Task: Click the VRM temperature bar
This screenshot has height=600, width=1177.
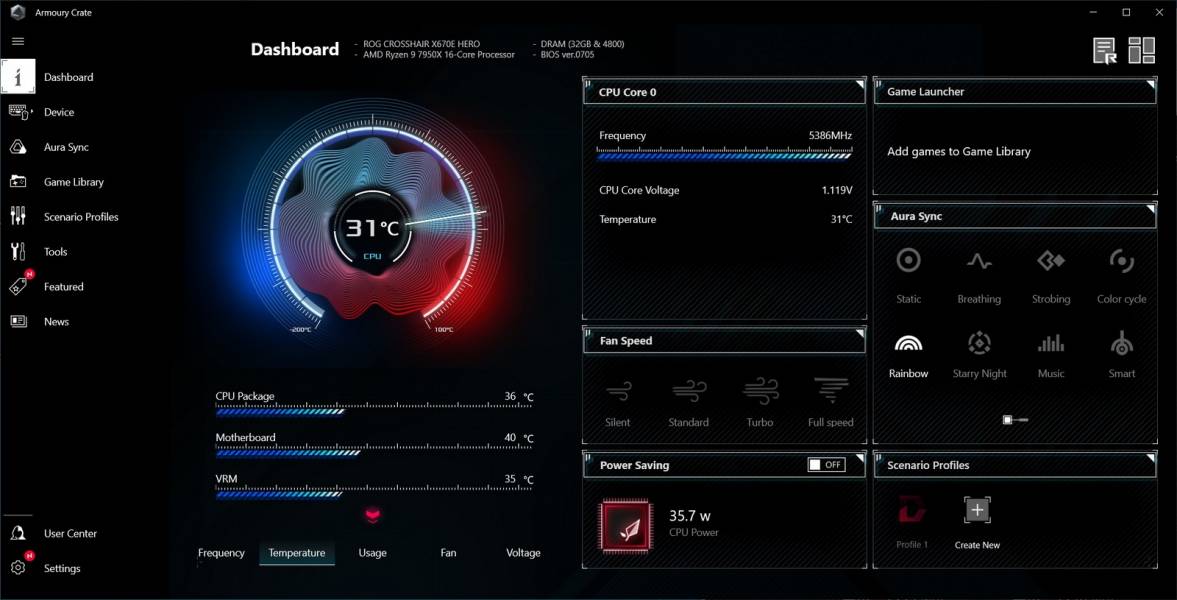Action: [x=374, y=493]
